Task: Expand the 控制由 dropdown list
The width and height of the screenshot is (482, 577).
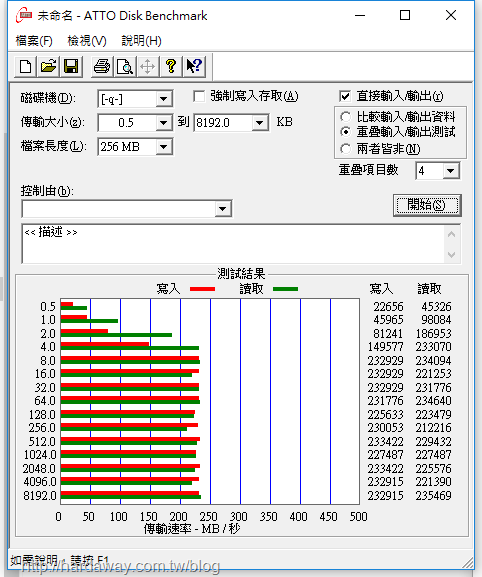Action: point(222,209)
